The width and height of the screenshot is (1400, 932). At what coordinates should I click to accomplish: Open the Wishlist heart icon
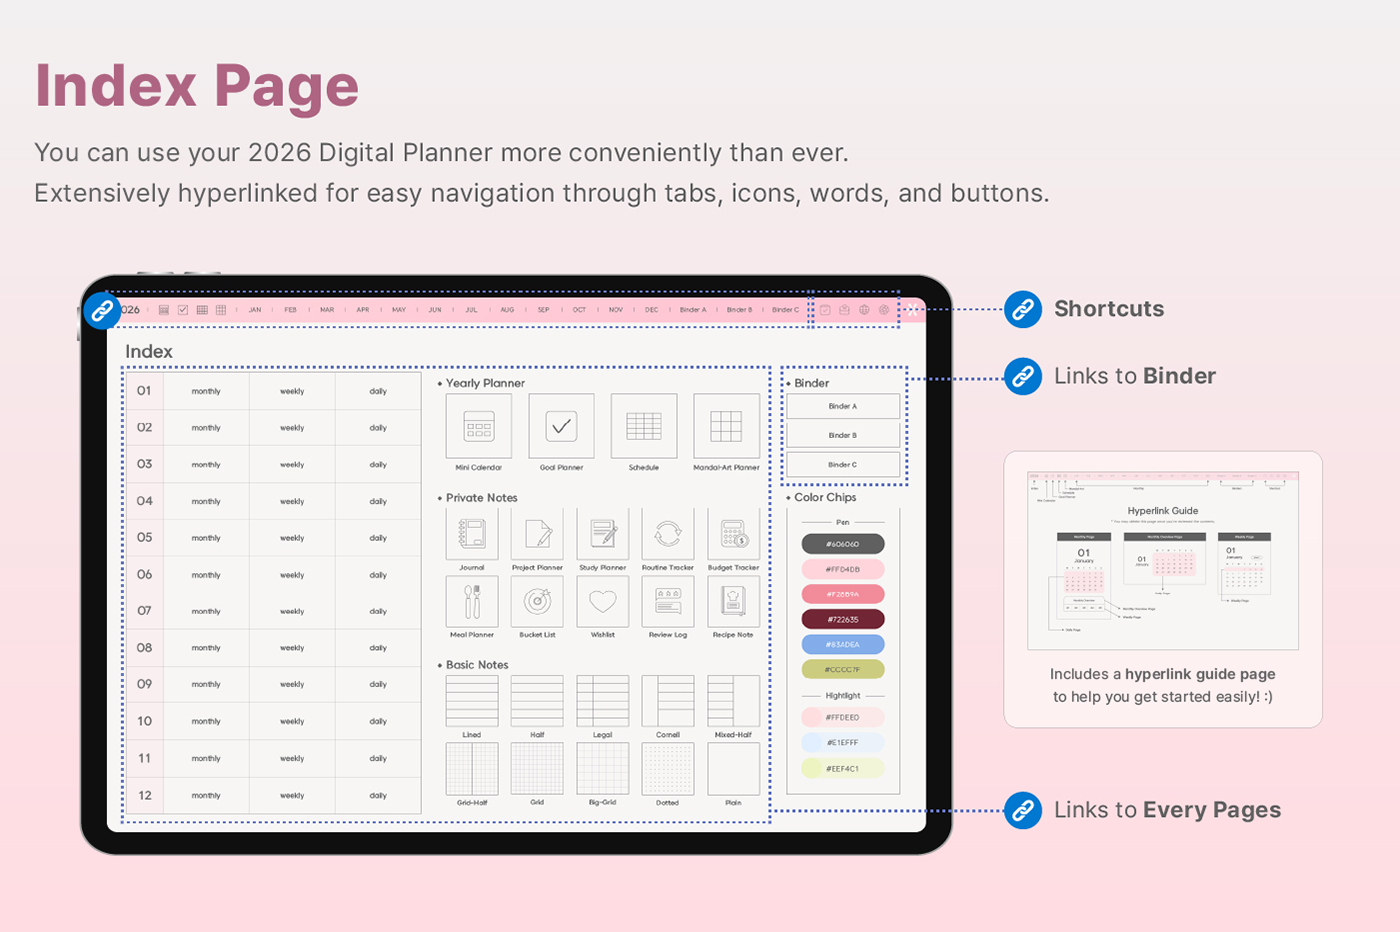coord(603,601)
